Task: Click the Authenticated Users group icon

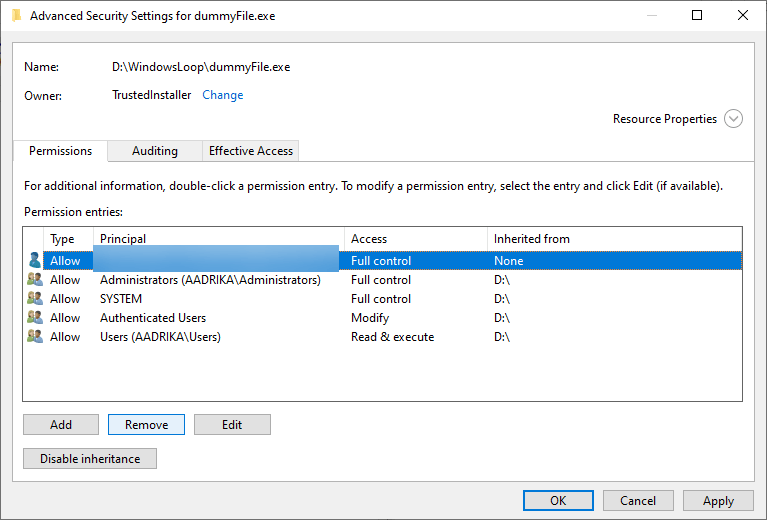Action: pyautogui.click(x=35, y=318)
